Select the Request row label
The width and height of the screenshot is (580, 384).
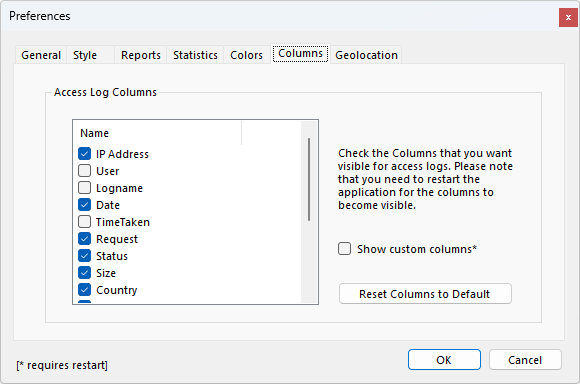(117, 239)
